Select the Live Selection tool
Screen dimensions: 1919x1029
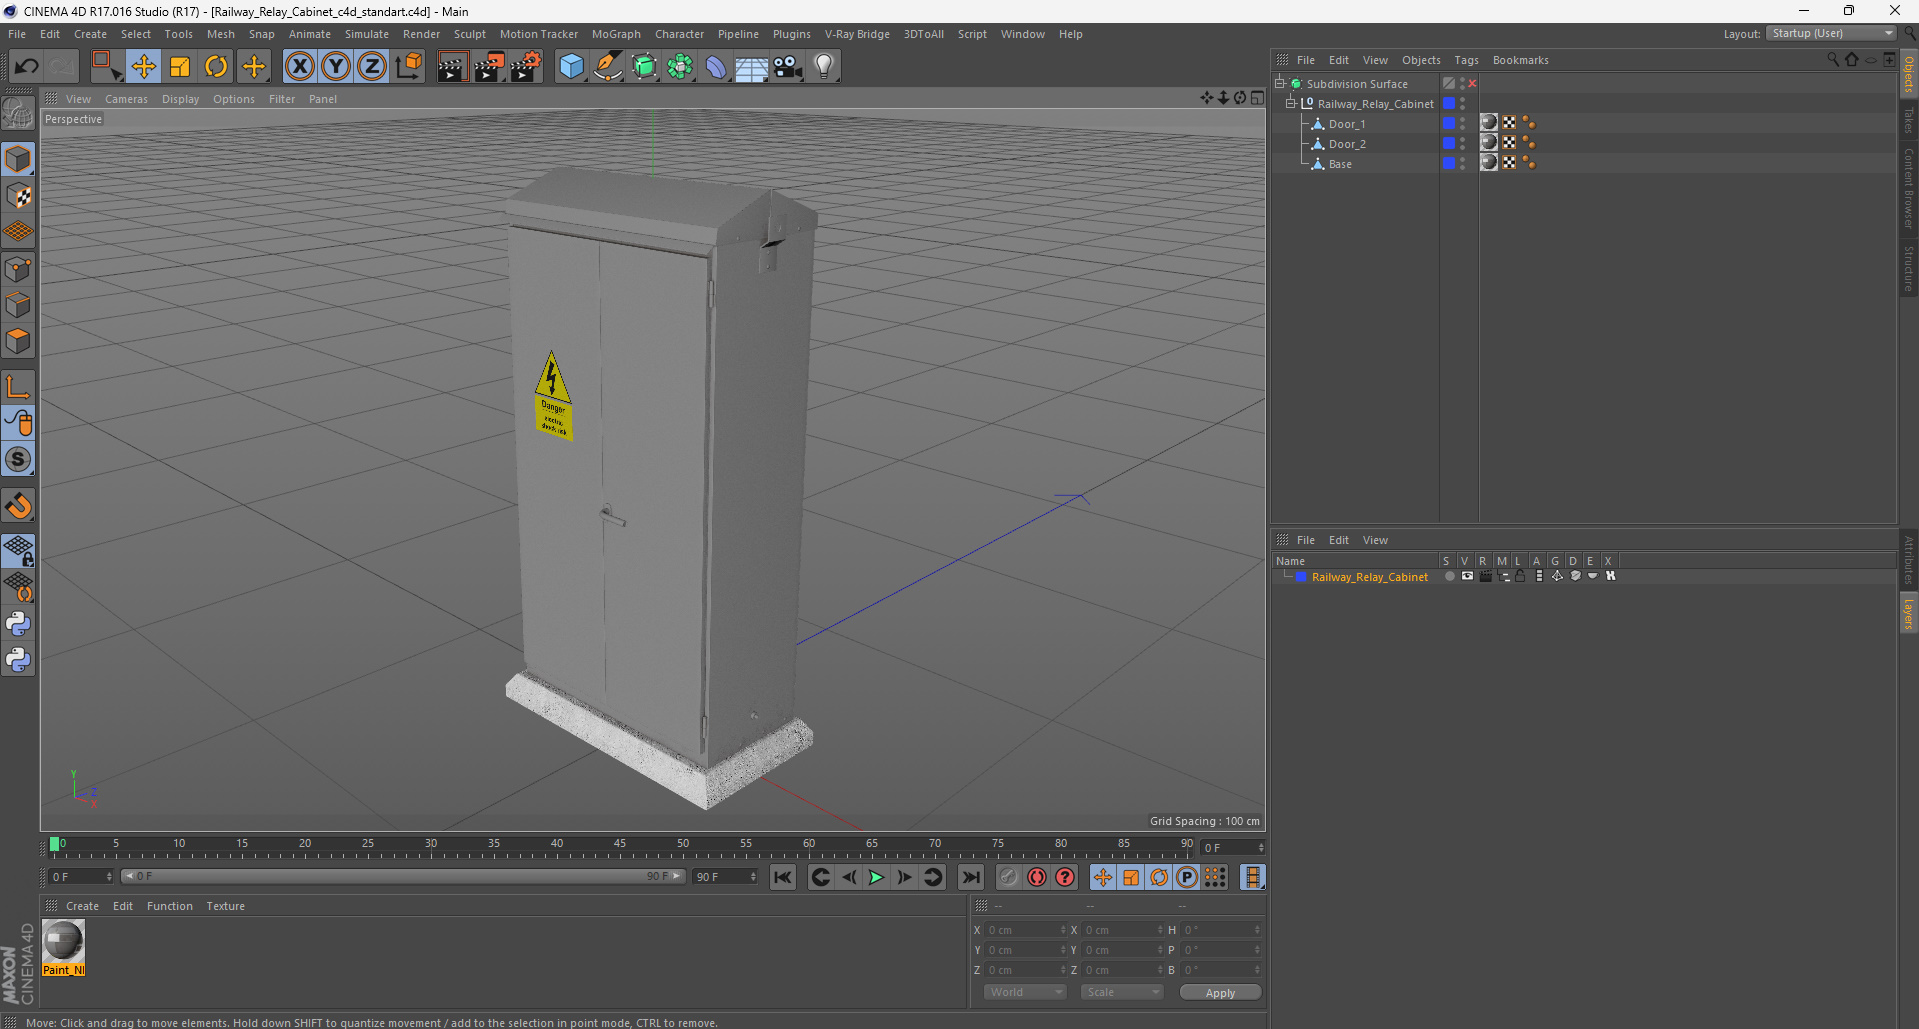106,67
